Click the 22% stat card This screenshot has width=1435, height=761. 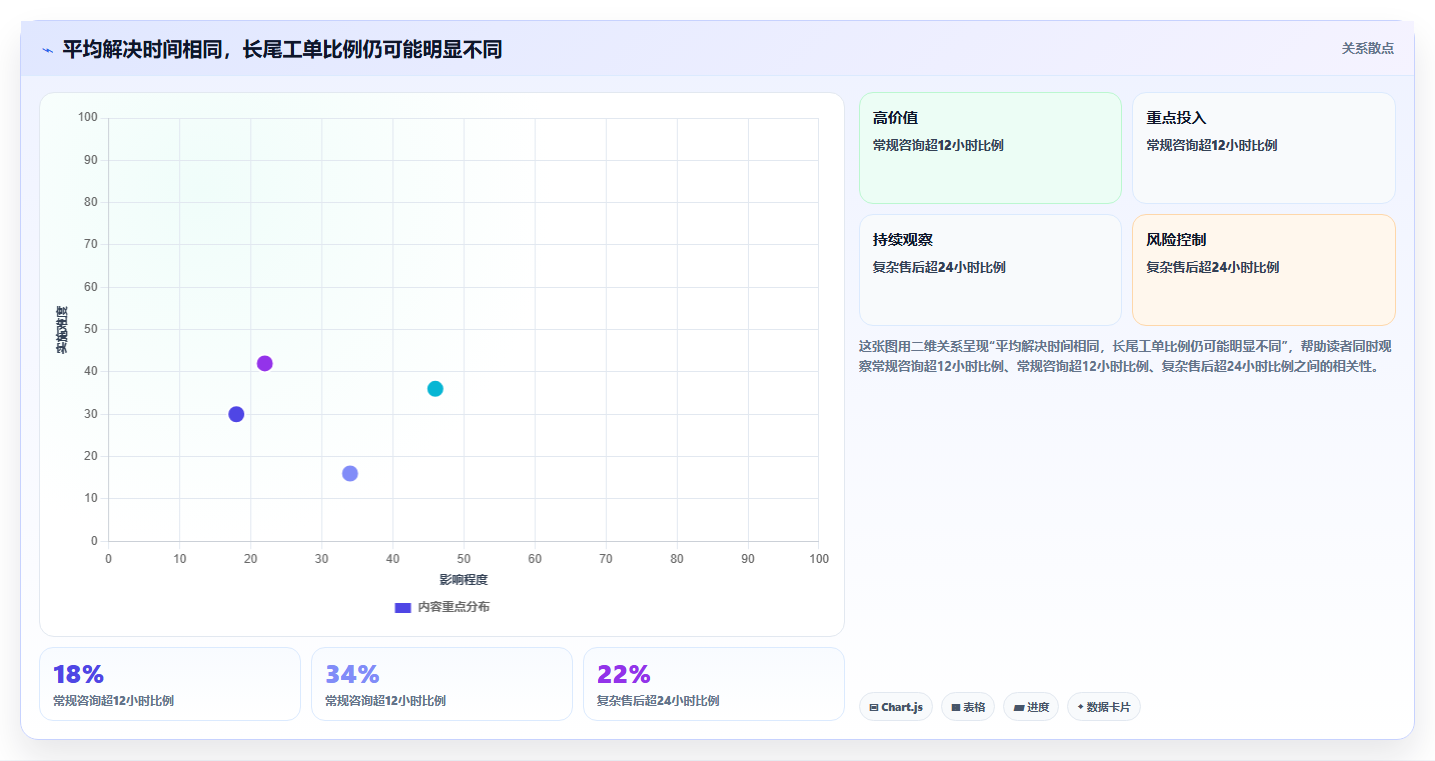(714, 684)
